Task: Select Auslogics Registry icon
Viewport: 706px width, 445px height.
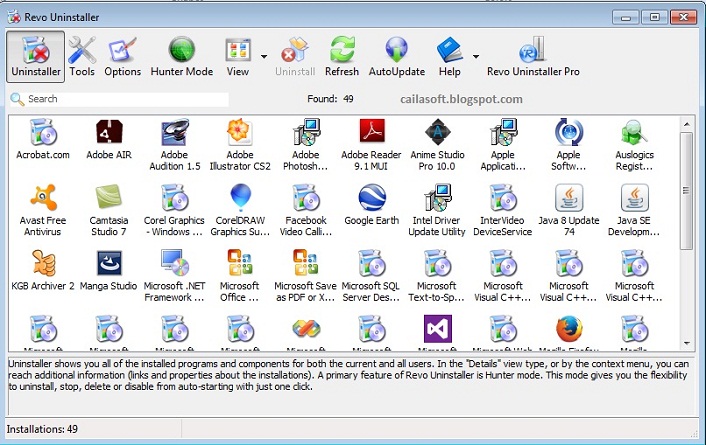Action: click(x=634, y=132)
